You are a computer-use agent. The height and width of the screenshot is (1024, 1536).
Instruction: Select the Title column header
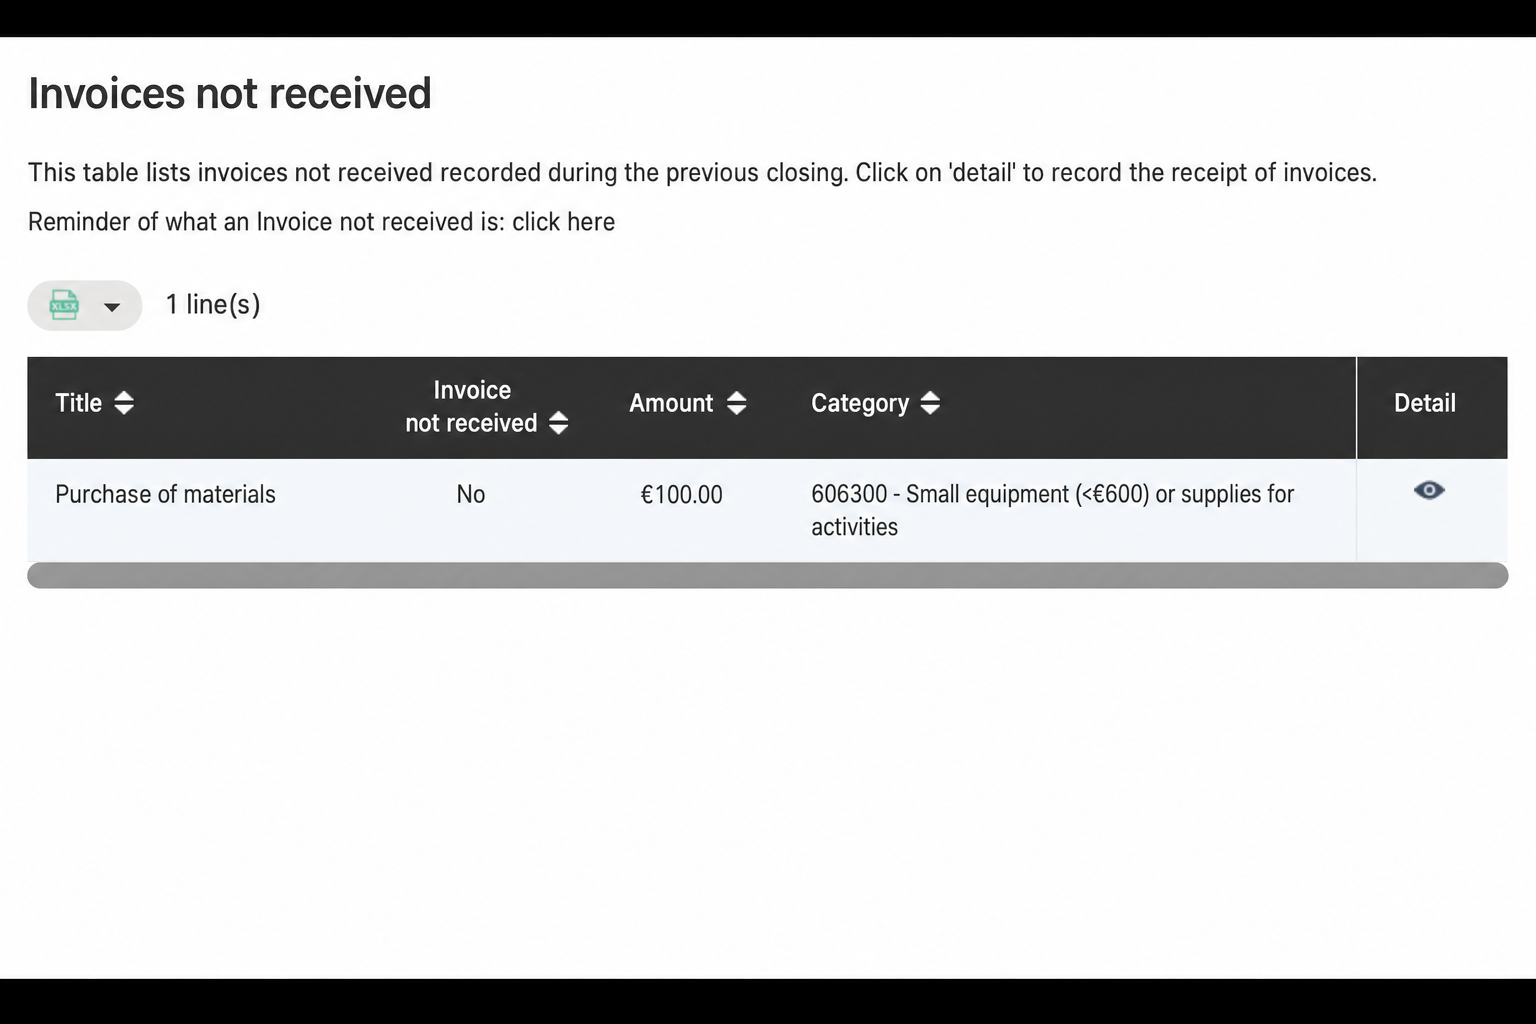tap(79, 403)
